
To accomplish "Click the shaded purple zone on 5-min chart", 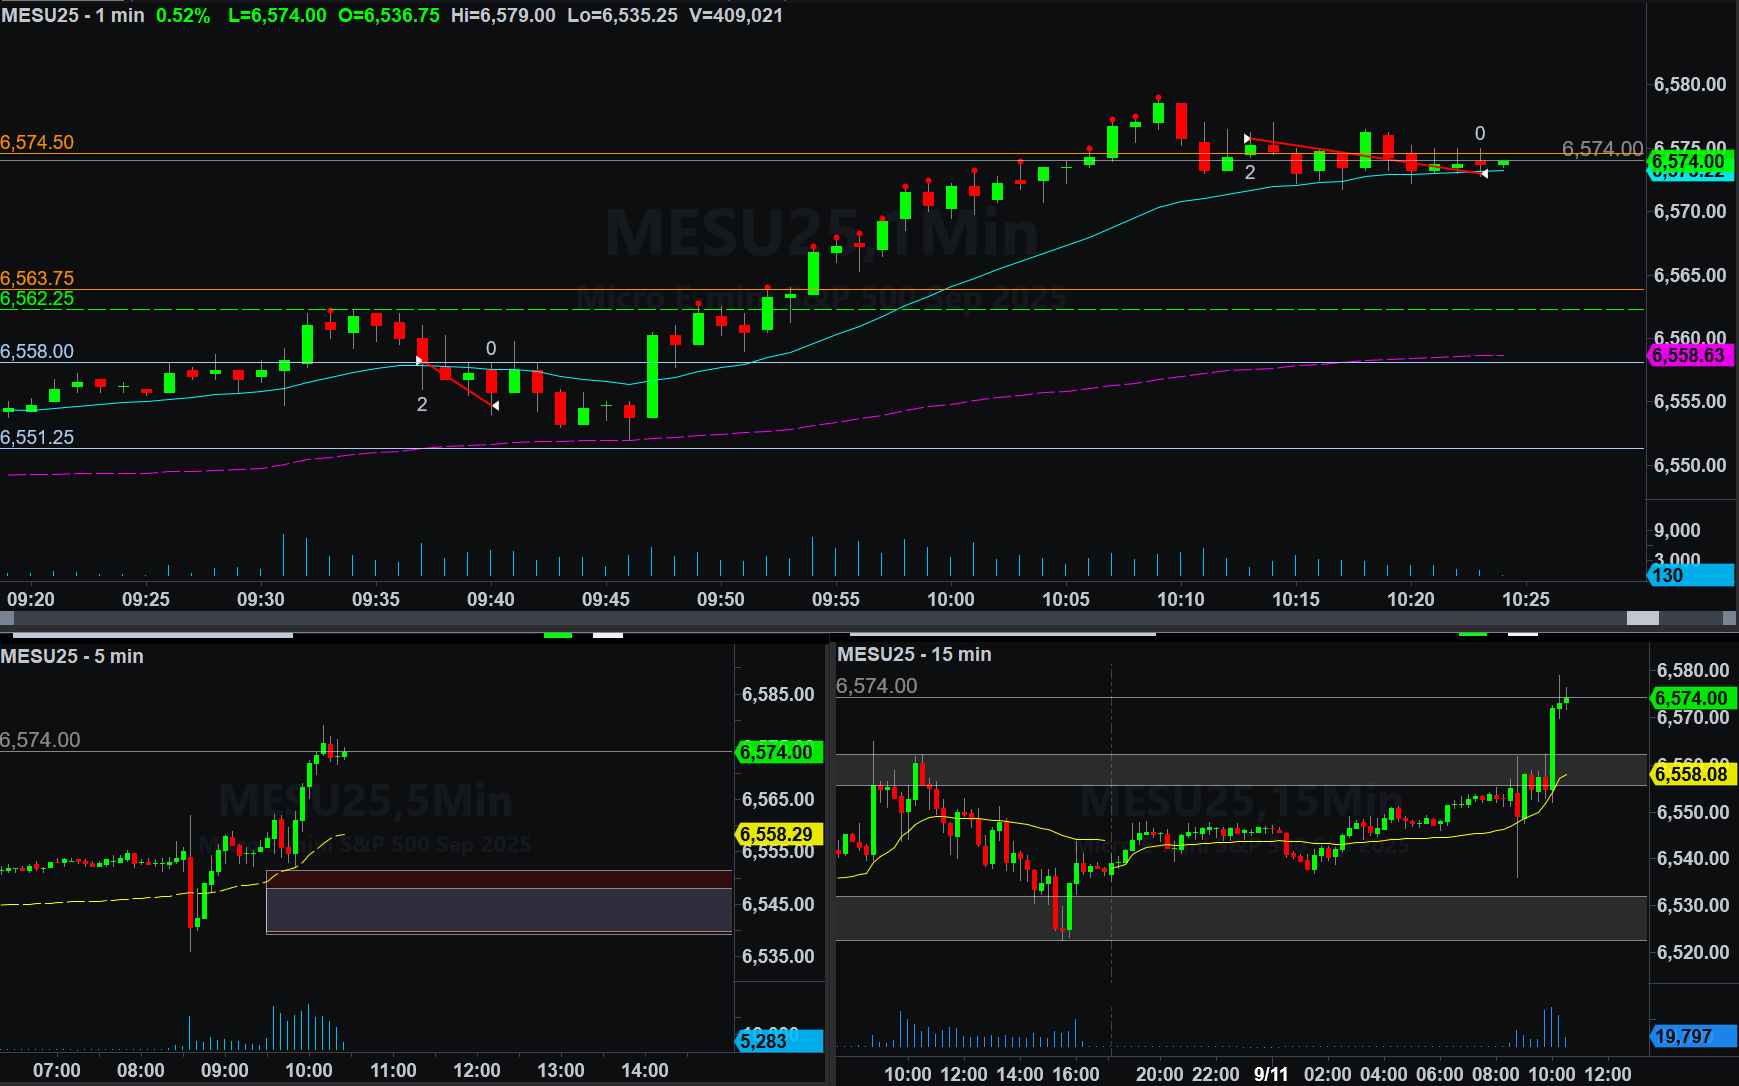I will [x=498, y=910].
